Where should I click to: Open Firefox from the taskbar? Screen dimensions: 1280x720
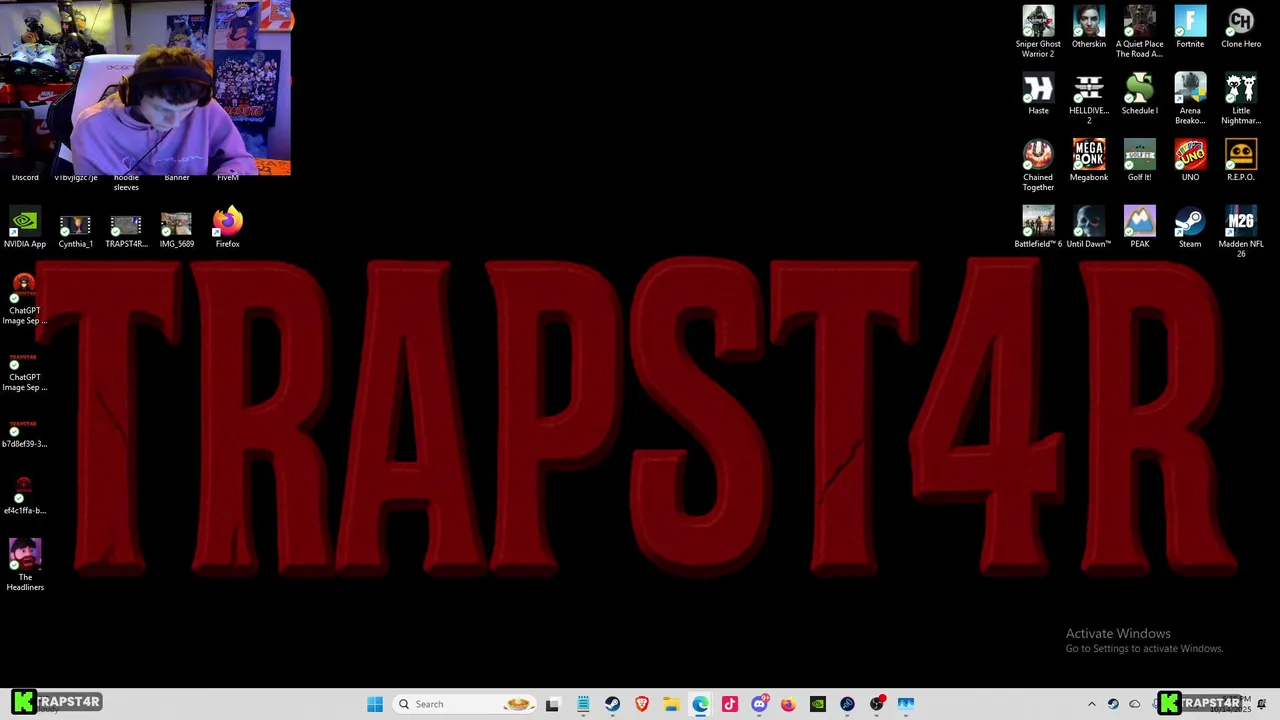788,704
